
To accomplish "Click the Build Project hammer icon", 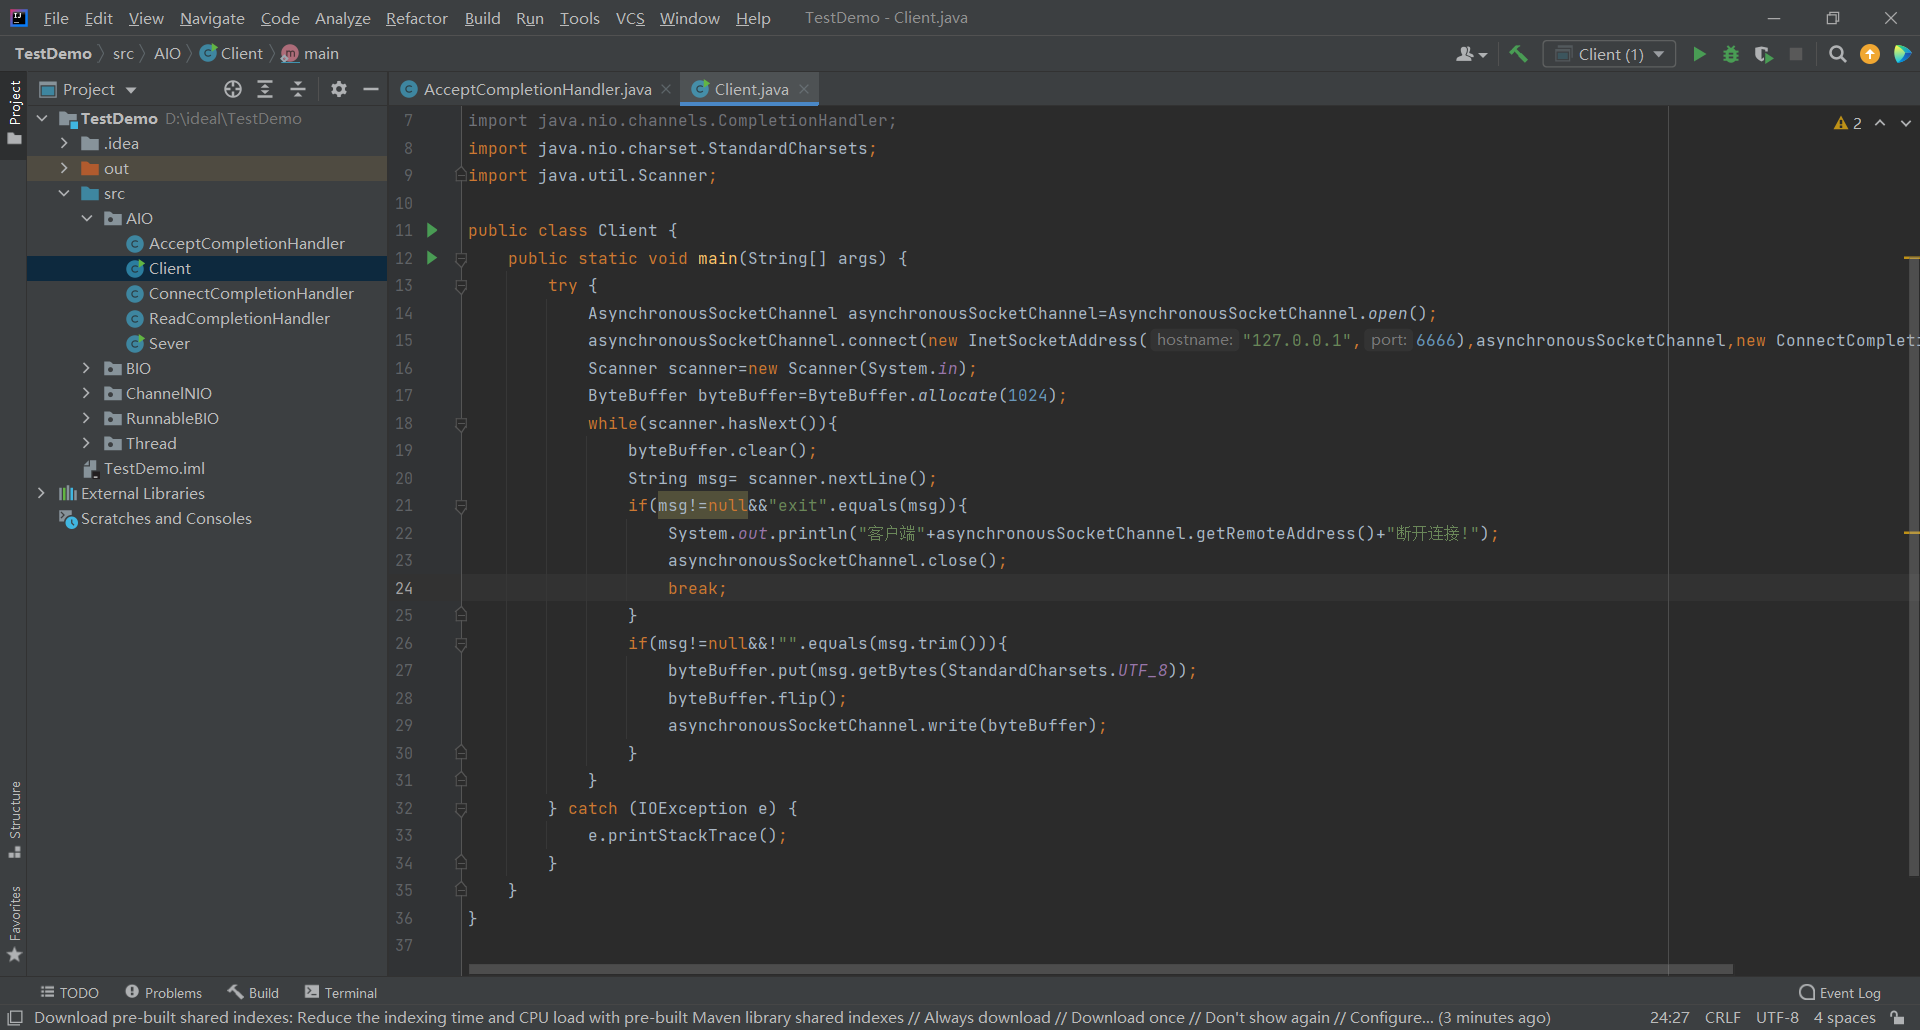I will 1518,54.
